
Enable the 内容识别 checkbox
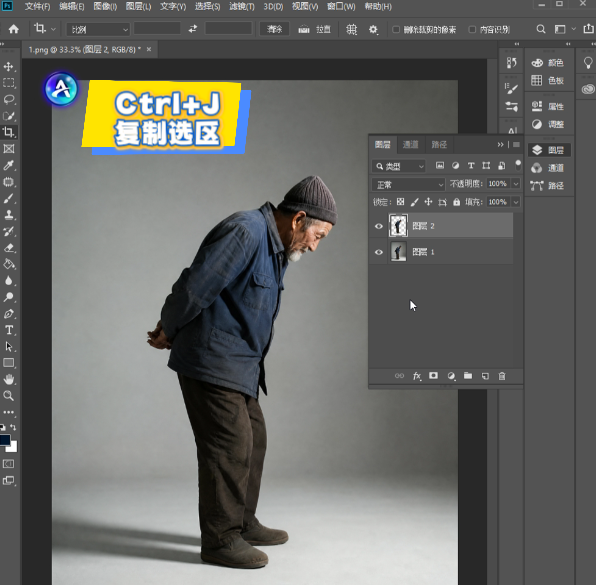click(472, 30)
